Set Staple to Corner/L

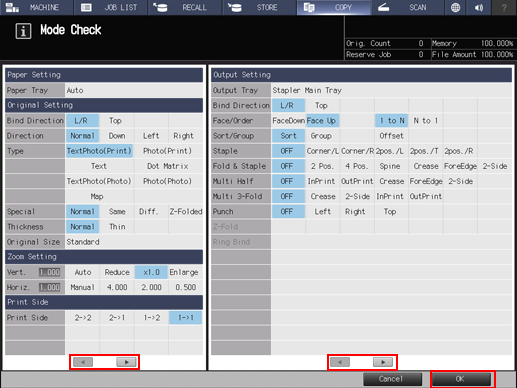click(322, 151)
